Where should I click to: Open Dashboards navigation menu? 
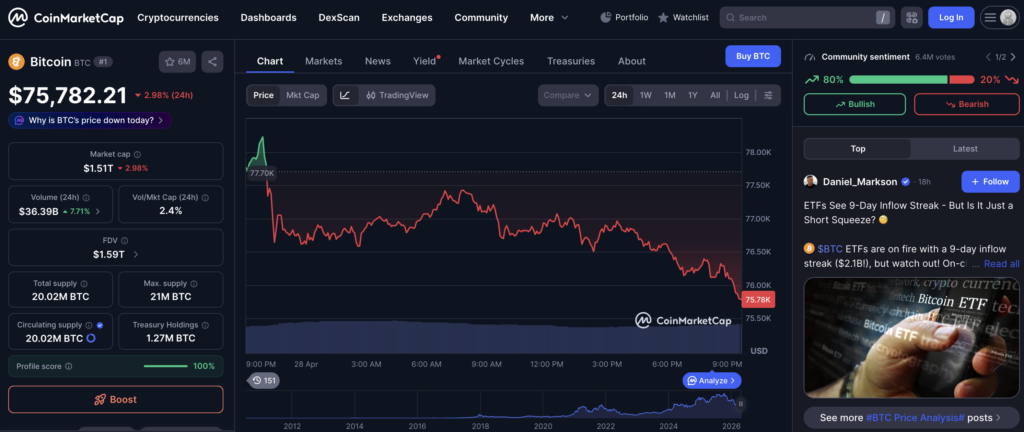point(268,18)
